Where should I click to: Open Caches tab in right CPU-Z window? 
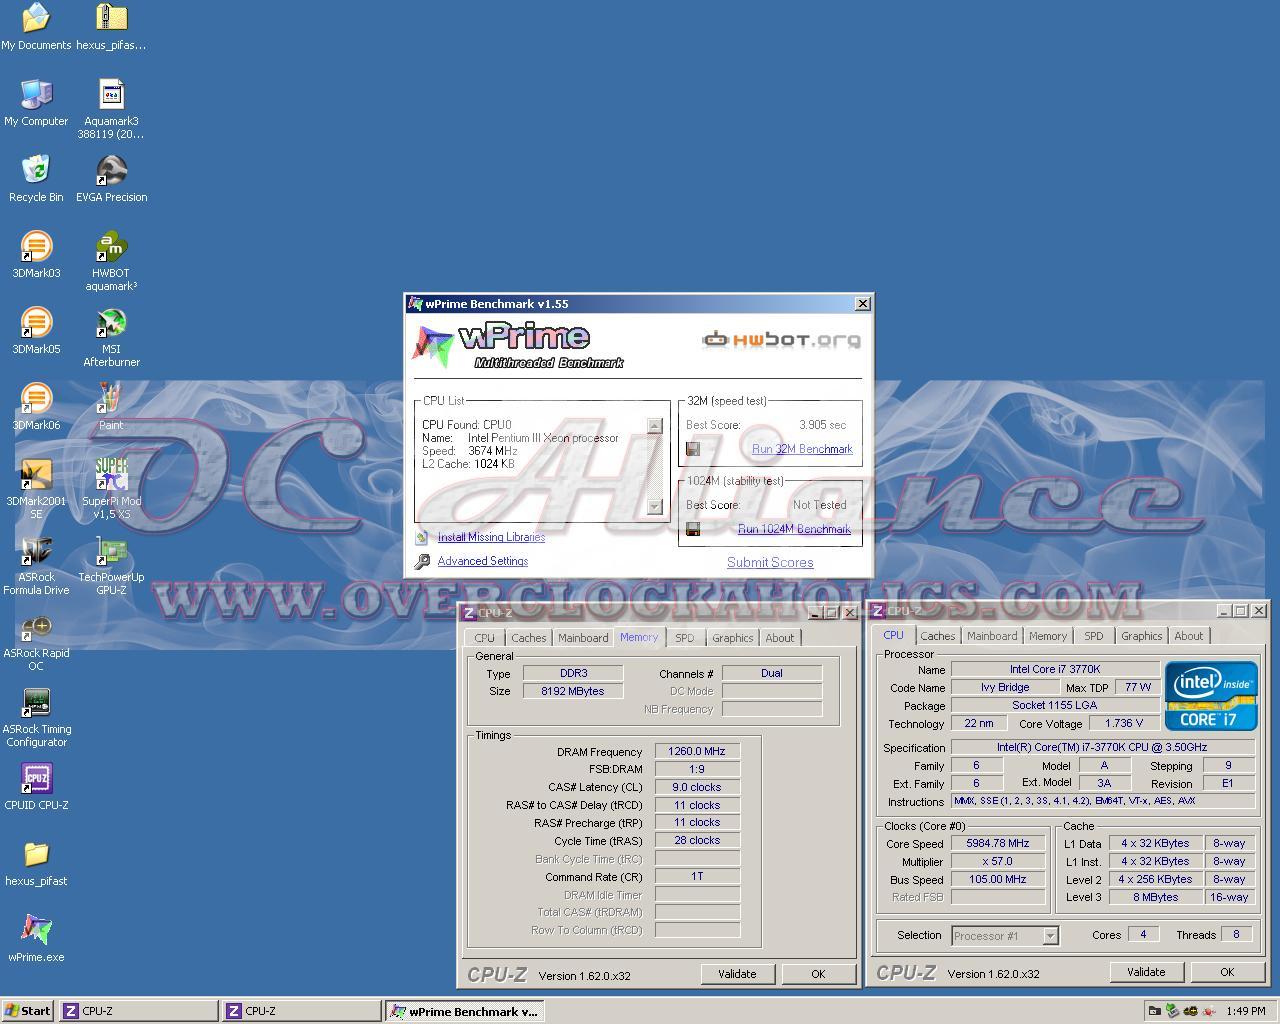point(938,636)
